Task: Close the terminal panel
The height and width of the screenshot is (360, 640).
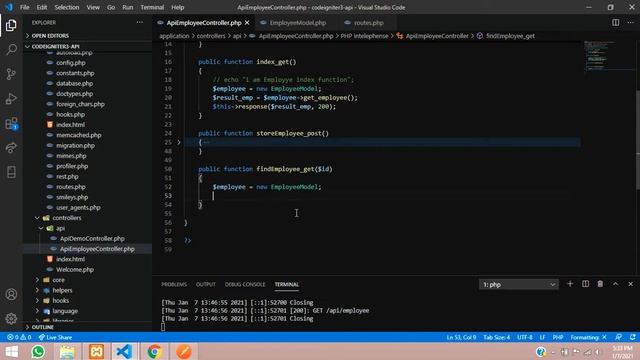Action: (631, 284)
